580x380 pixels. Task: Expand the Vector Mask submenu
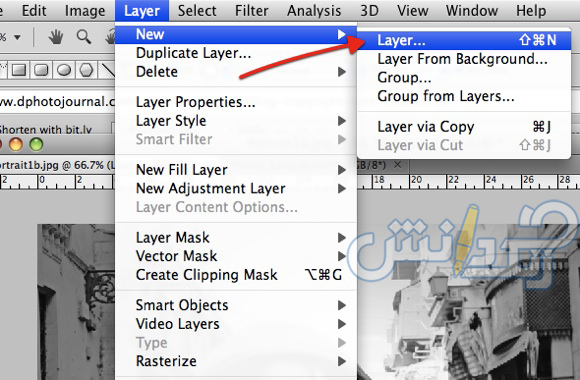click(x=236, y=256)
